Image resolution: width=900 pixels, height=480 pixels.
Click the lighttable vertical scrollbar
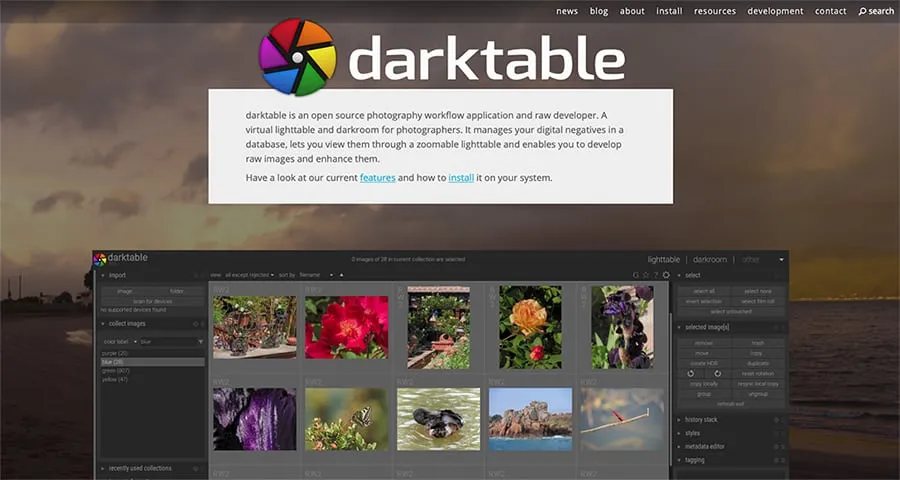click(671, 390)
